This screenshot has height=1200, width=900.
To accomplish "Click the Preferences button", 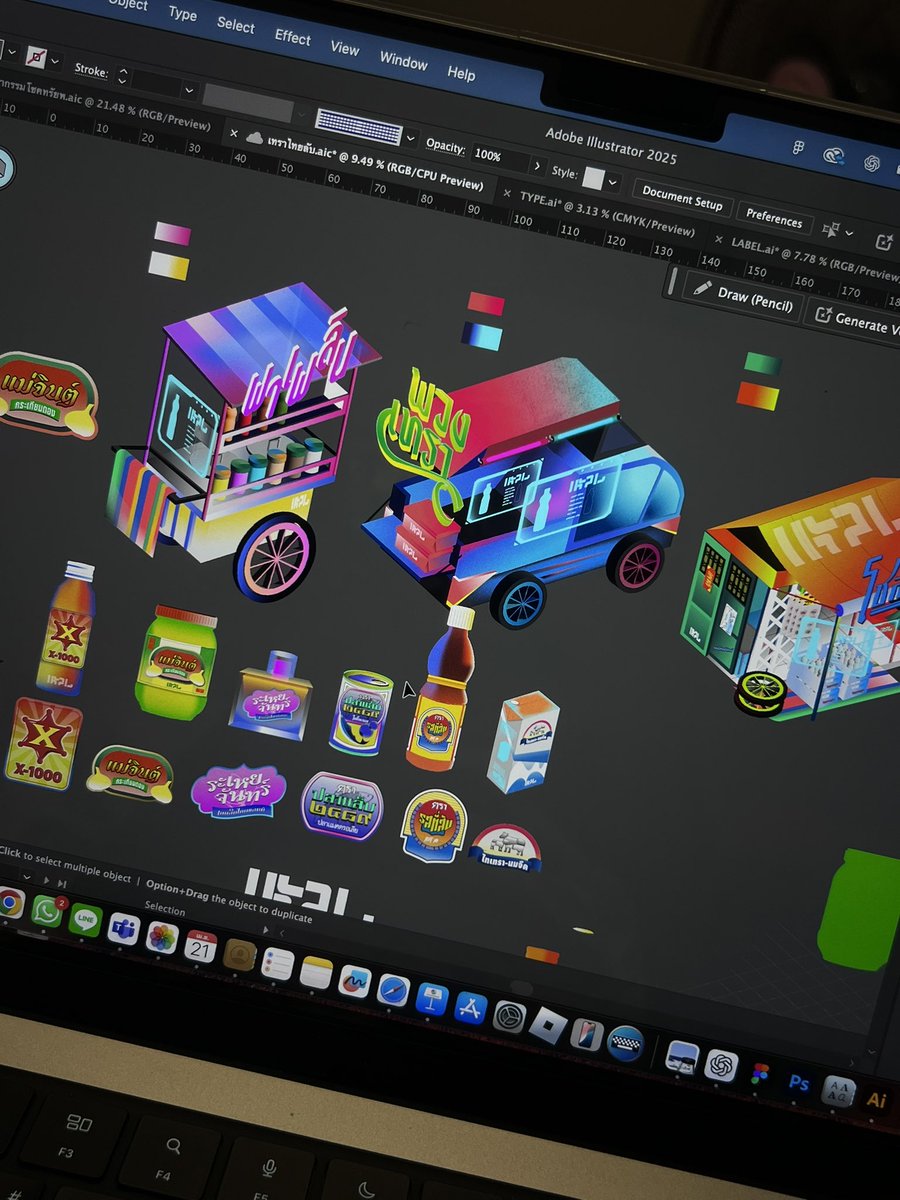I will coord(774,219).
